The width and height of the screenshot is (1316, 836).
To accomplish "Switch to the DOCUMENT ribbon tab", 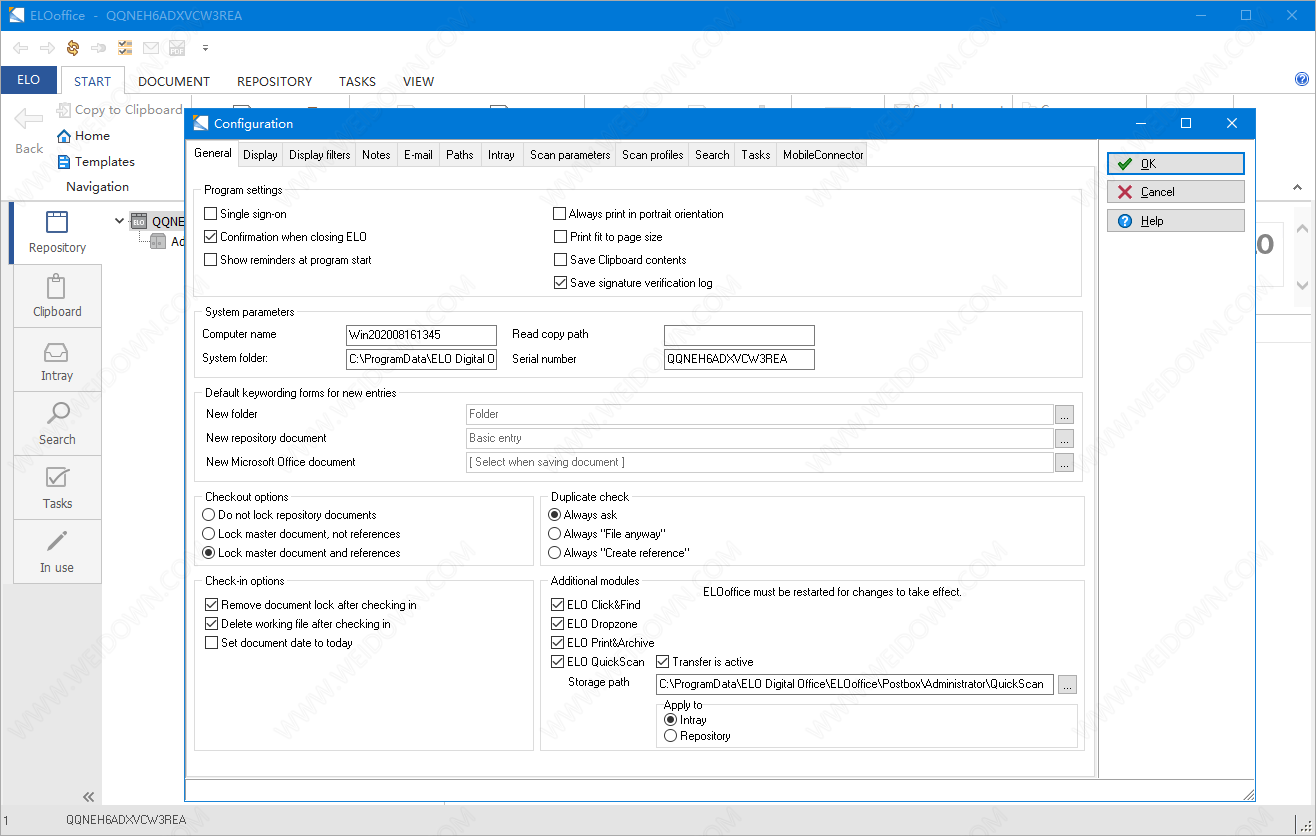I will pyautogui.click(x=174, y=82).
